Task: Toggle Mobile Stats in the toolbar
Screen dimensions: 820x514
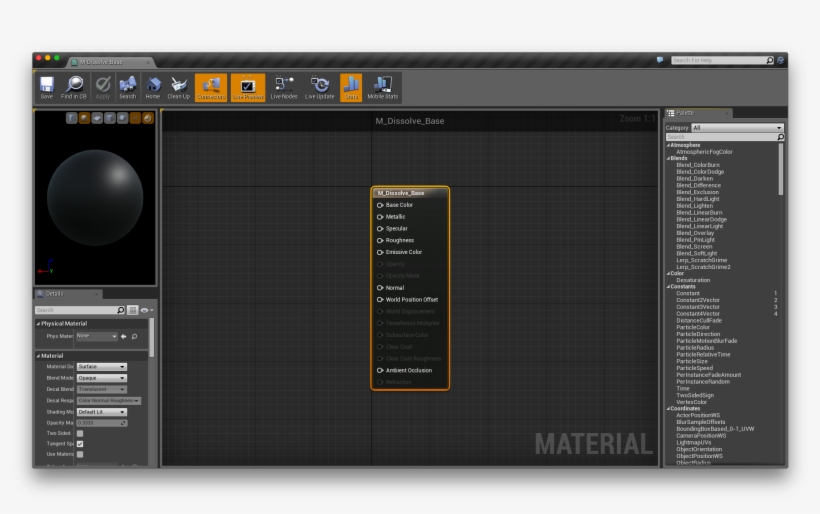Action: click(383, 87)
